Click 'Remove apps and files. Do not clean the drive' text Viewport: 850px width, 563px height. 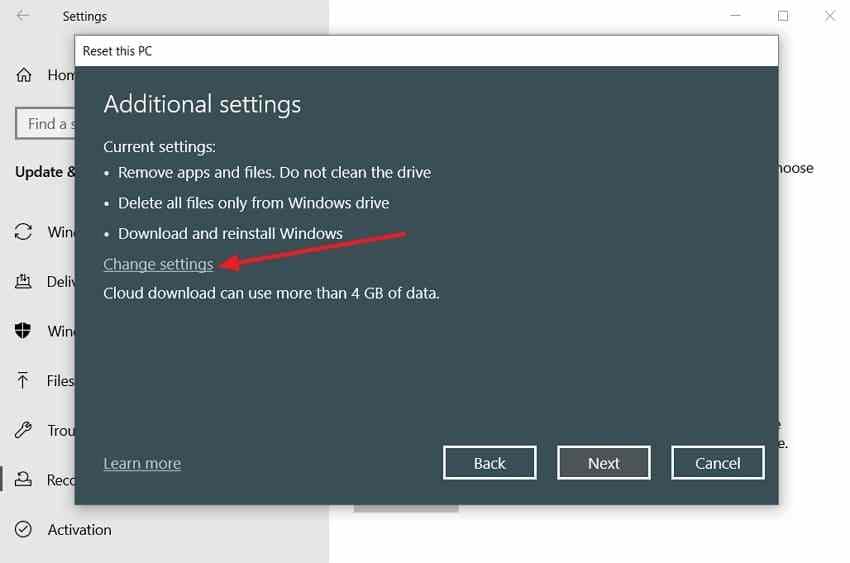tap(274, 172)
